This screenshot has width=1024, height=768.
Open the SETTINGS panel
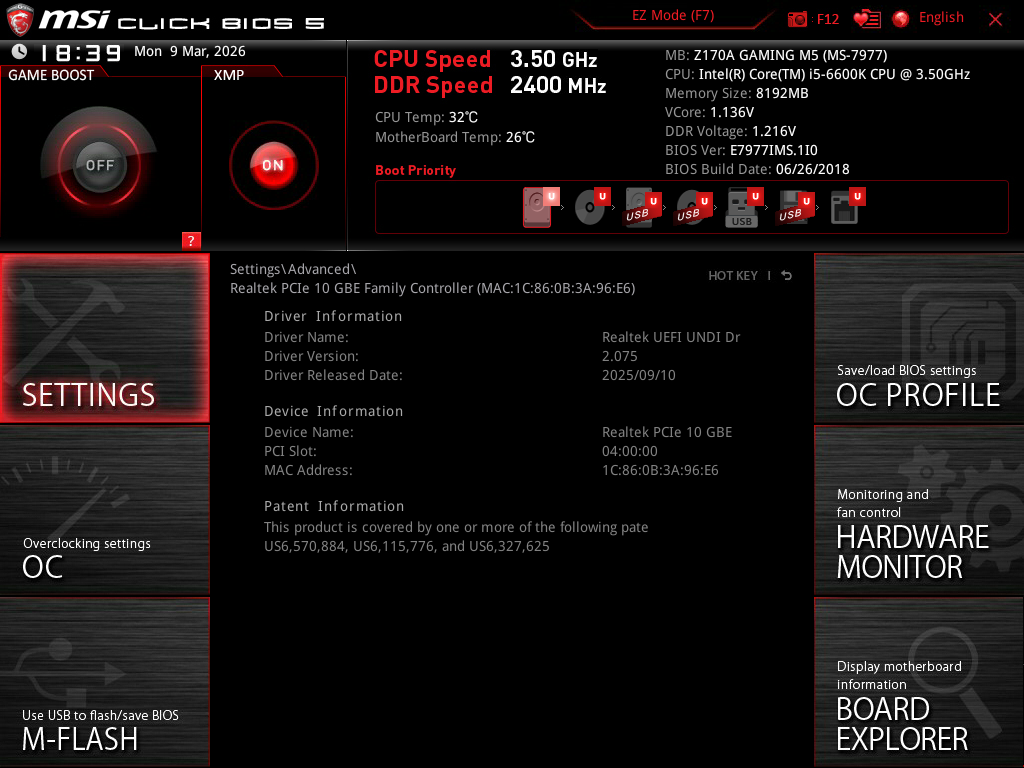(104, 338)
